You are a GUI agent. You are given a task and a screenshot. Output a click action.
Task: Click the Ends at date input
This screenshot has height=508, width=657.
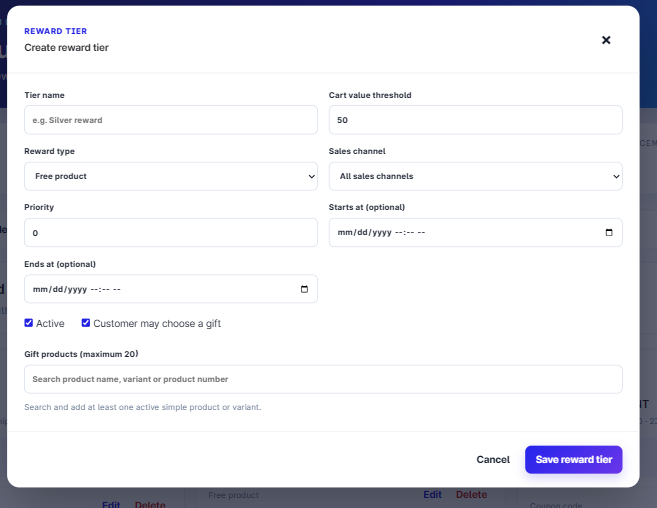click(171, 289)
